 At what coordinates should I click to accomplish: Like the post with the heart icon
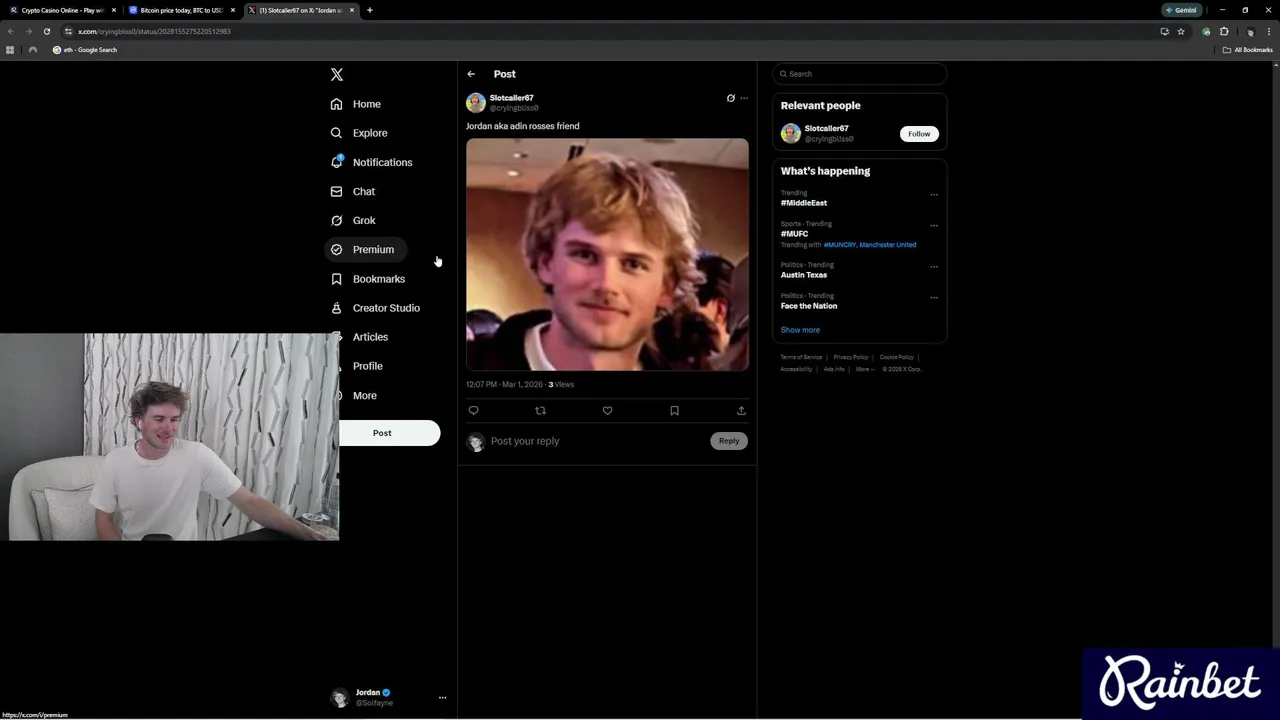pyautogui.click(x=607, y=411)
